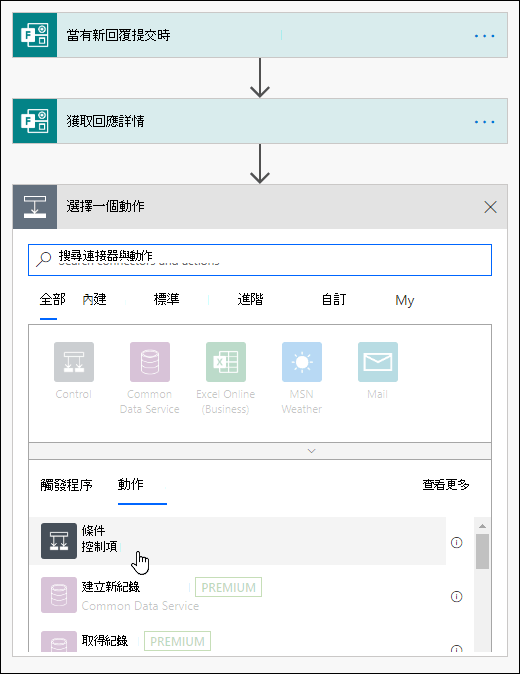Click the Forms icon on 獲取回應詳情 step
This screenshot has height=674, width=520.
35,121
